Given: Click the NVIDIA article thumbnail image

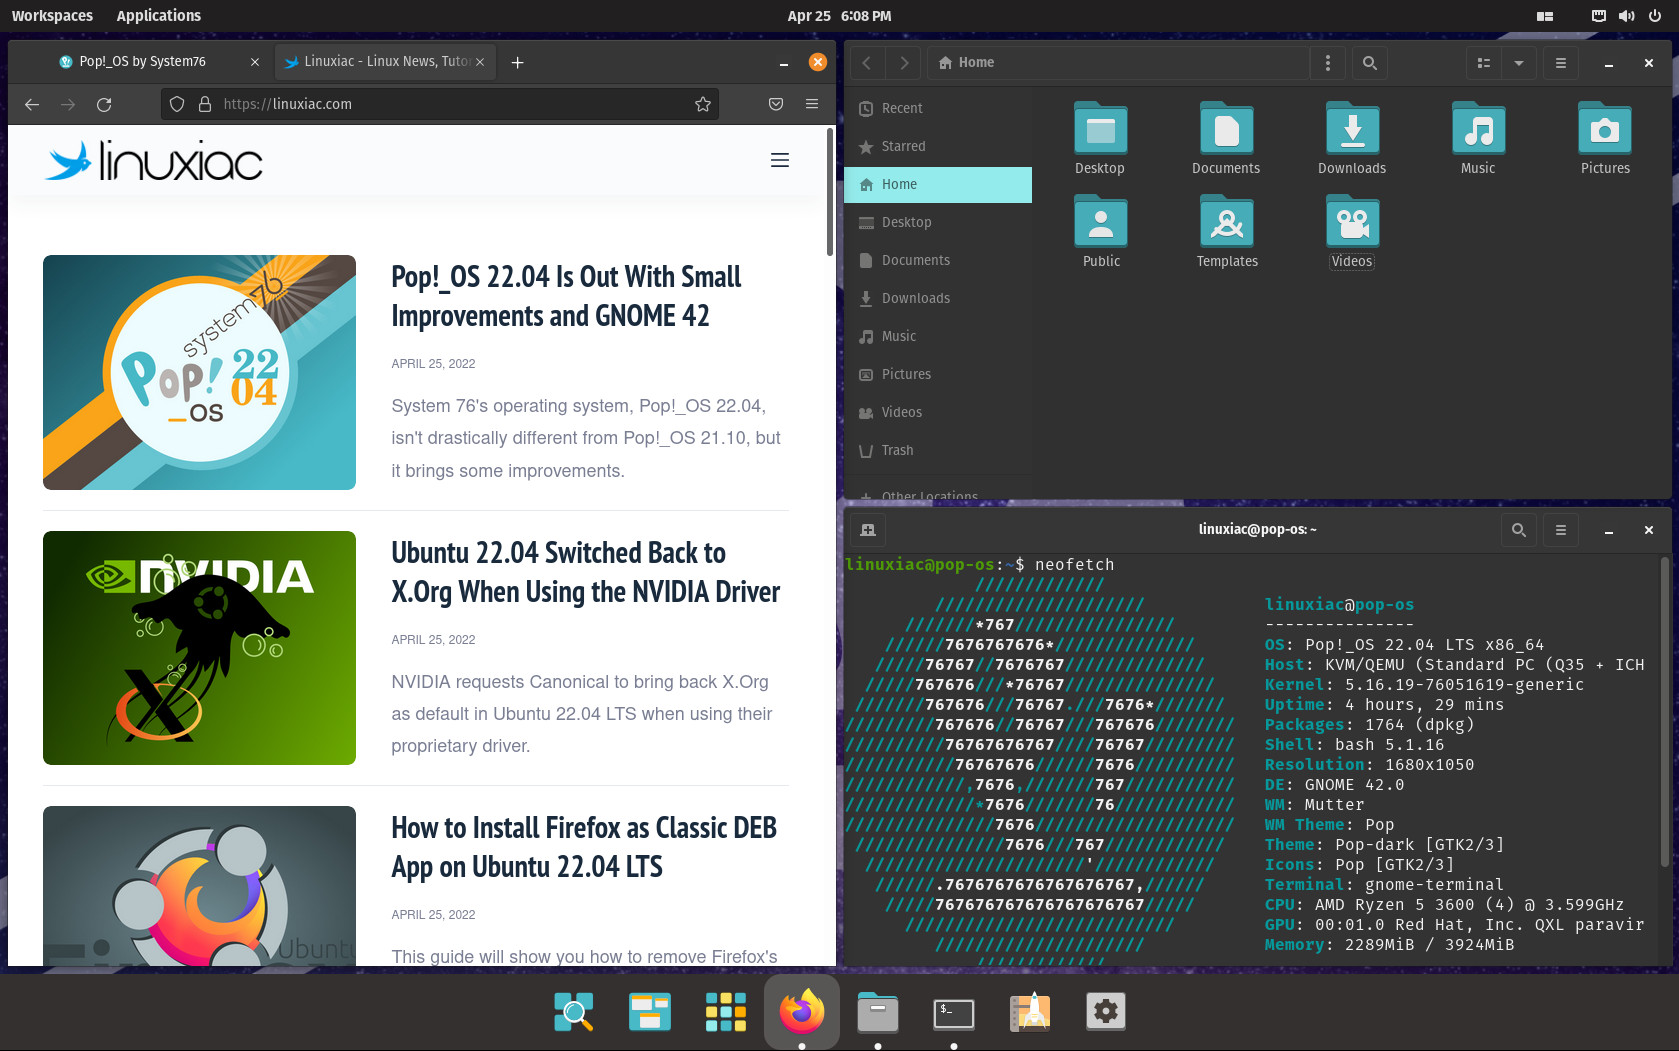Looking at the screenshot, I should point(199,648).
